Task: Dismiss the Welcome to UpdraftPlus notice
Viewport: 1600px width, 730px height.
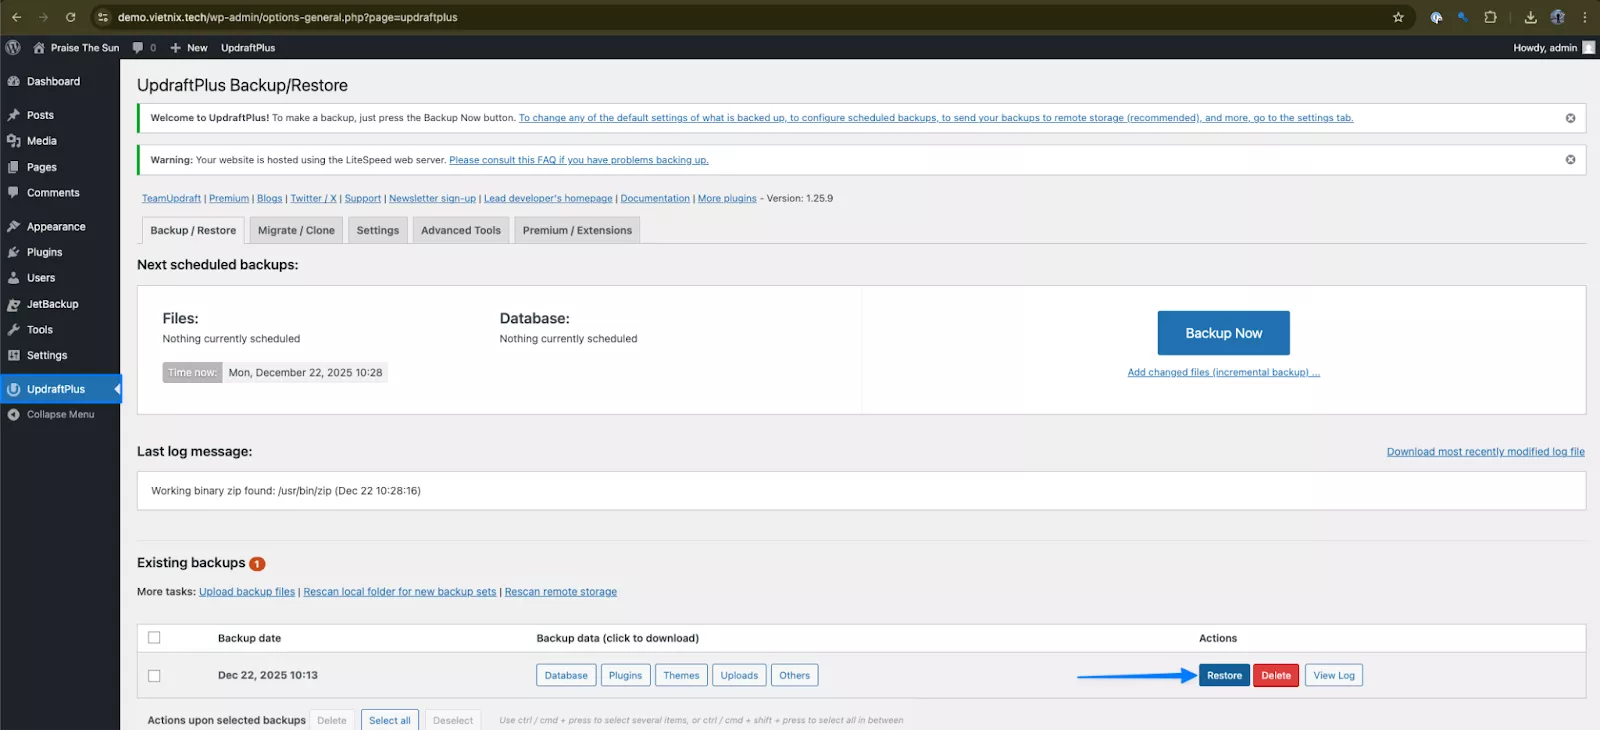Action: [x=1570, y=118]
